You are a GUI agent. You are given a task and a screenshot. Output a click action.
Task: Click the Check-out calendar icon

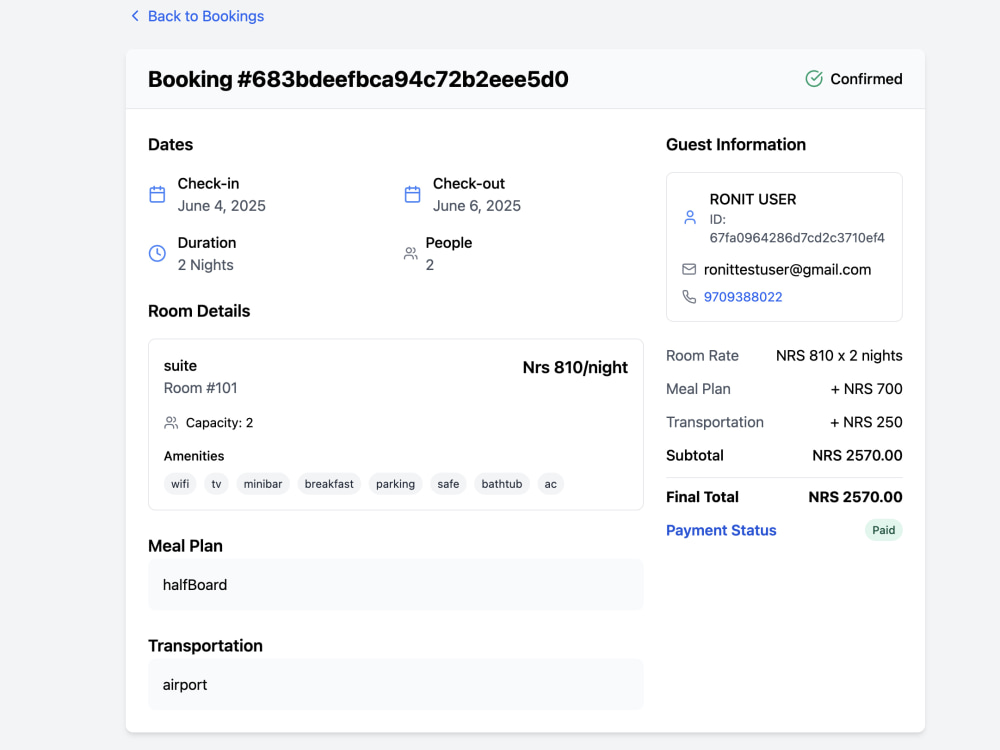click(413, 195)
